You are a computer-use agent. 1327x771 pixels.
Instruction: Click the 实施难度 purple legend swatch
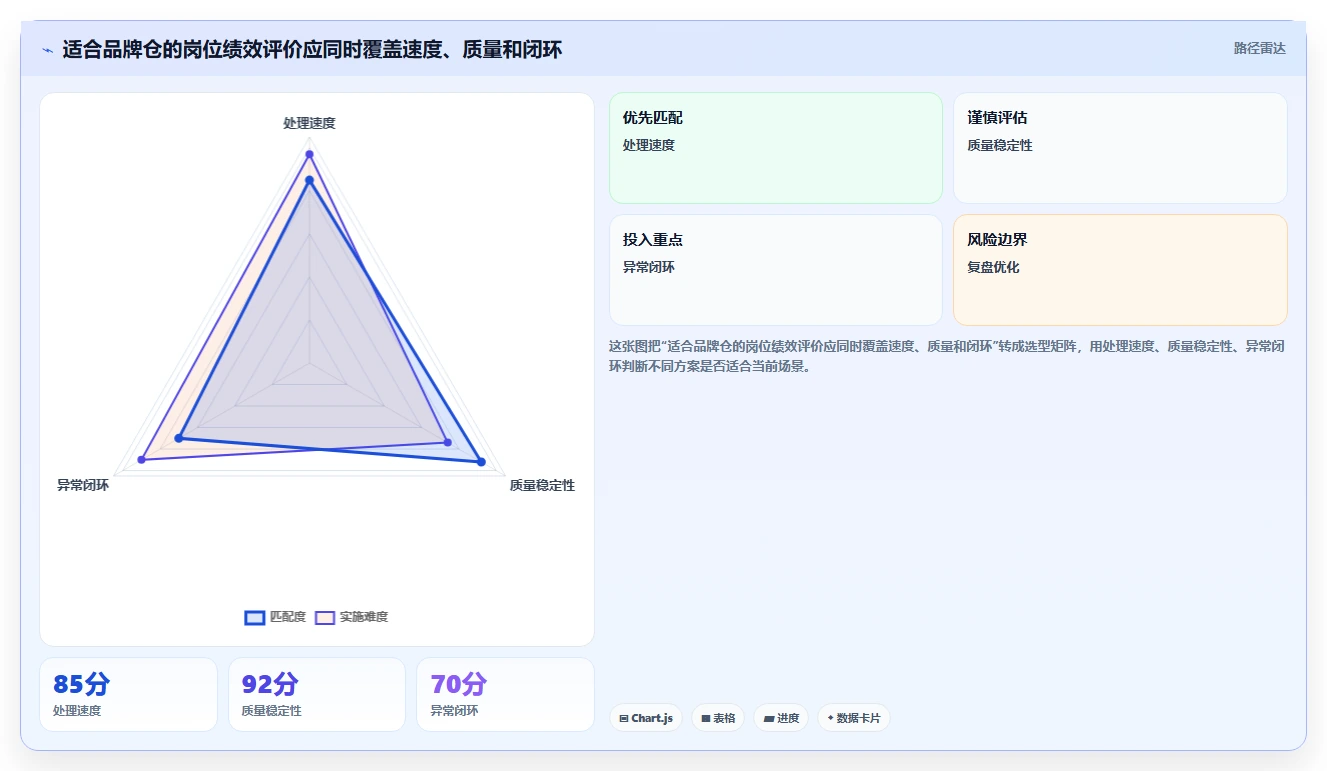pyautogui.click(x=325, y=617)
